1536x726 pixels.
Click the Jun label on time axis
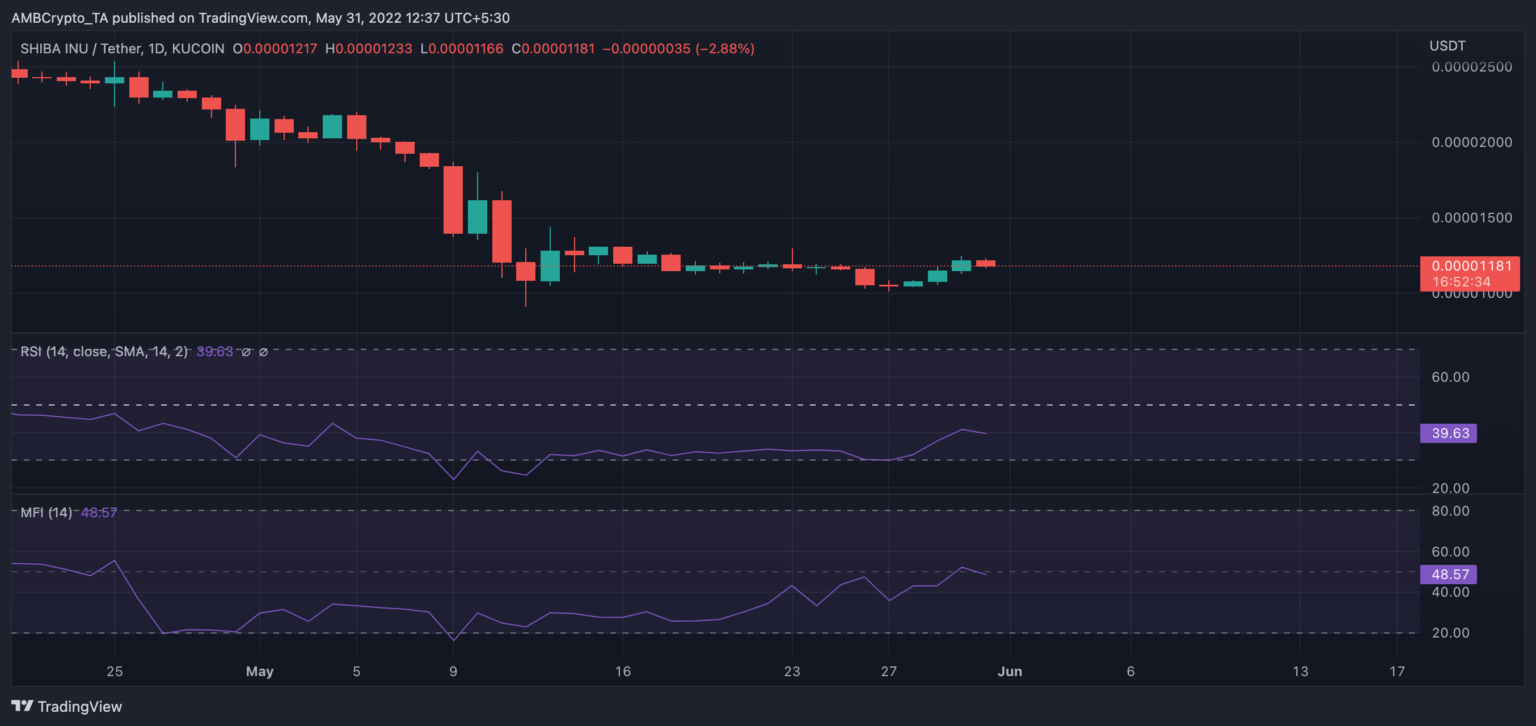tap(1009, 671)
